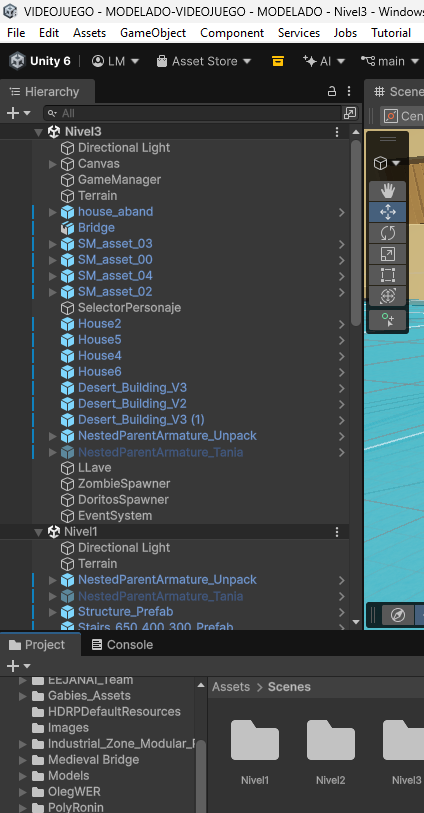424x813 pixels.
Task: Select House5 in Hierarchy
Action: point(100,340)
